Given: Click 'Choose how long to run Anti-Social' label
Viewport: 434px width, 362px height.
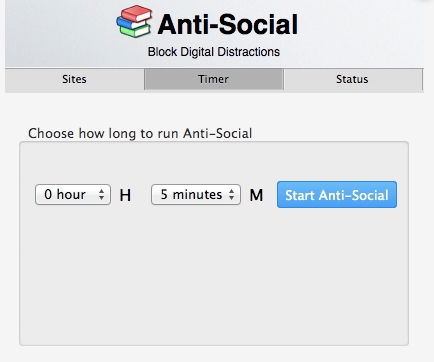Looking at the screenshot, I should 140,134.
